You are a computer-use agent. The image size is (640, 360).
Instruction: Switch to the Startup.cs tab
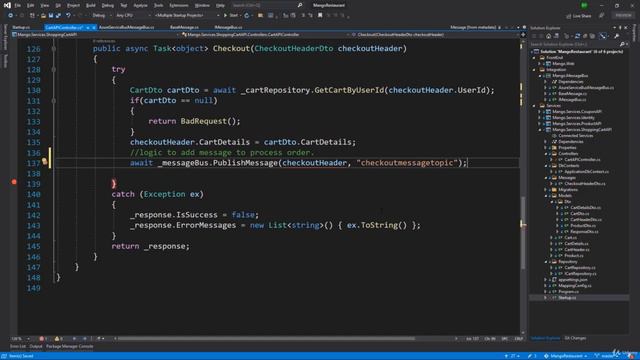[x=21, y=27]
